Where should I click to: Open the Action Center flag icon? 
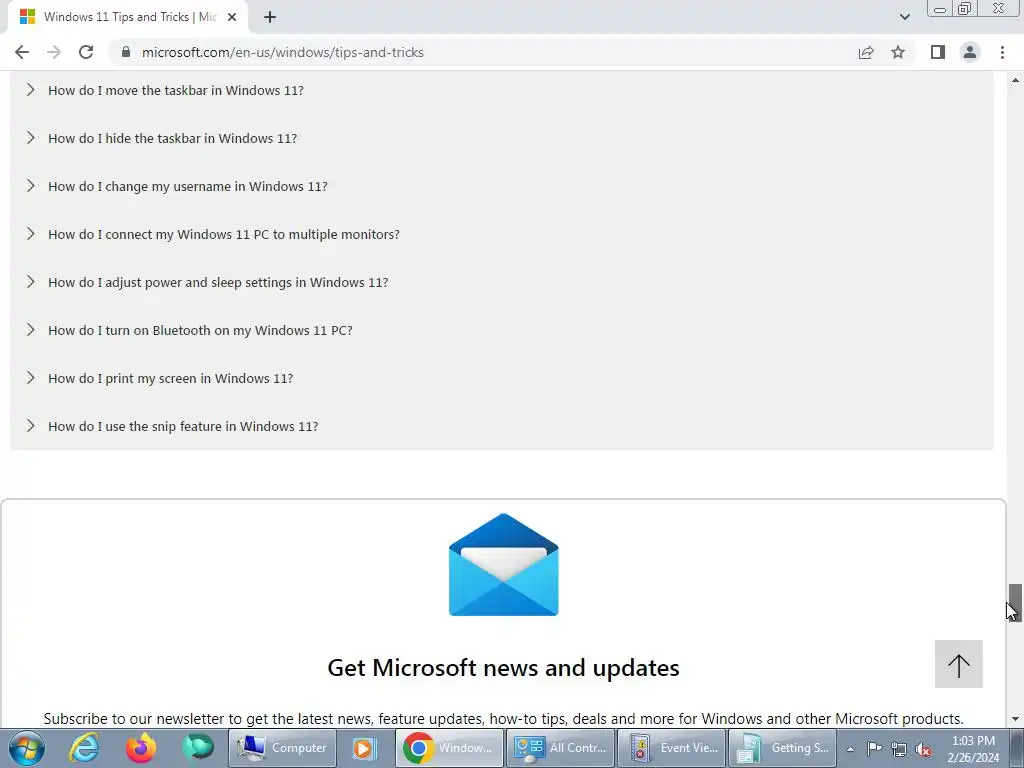pyautogui.click(x=874, y=748)
